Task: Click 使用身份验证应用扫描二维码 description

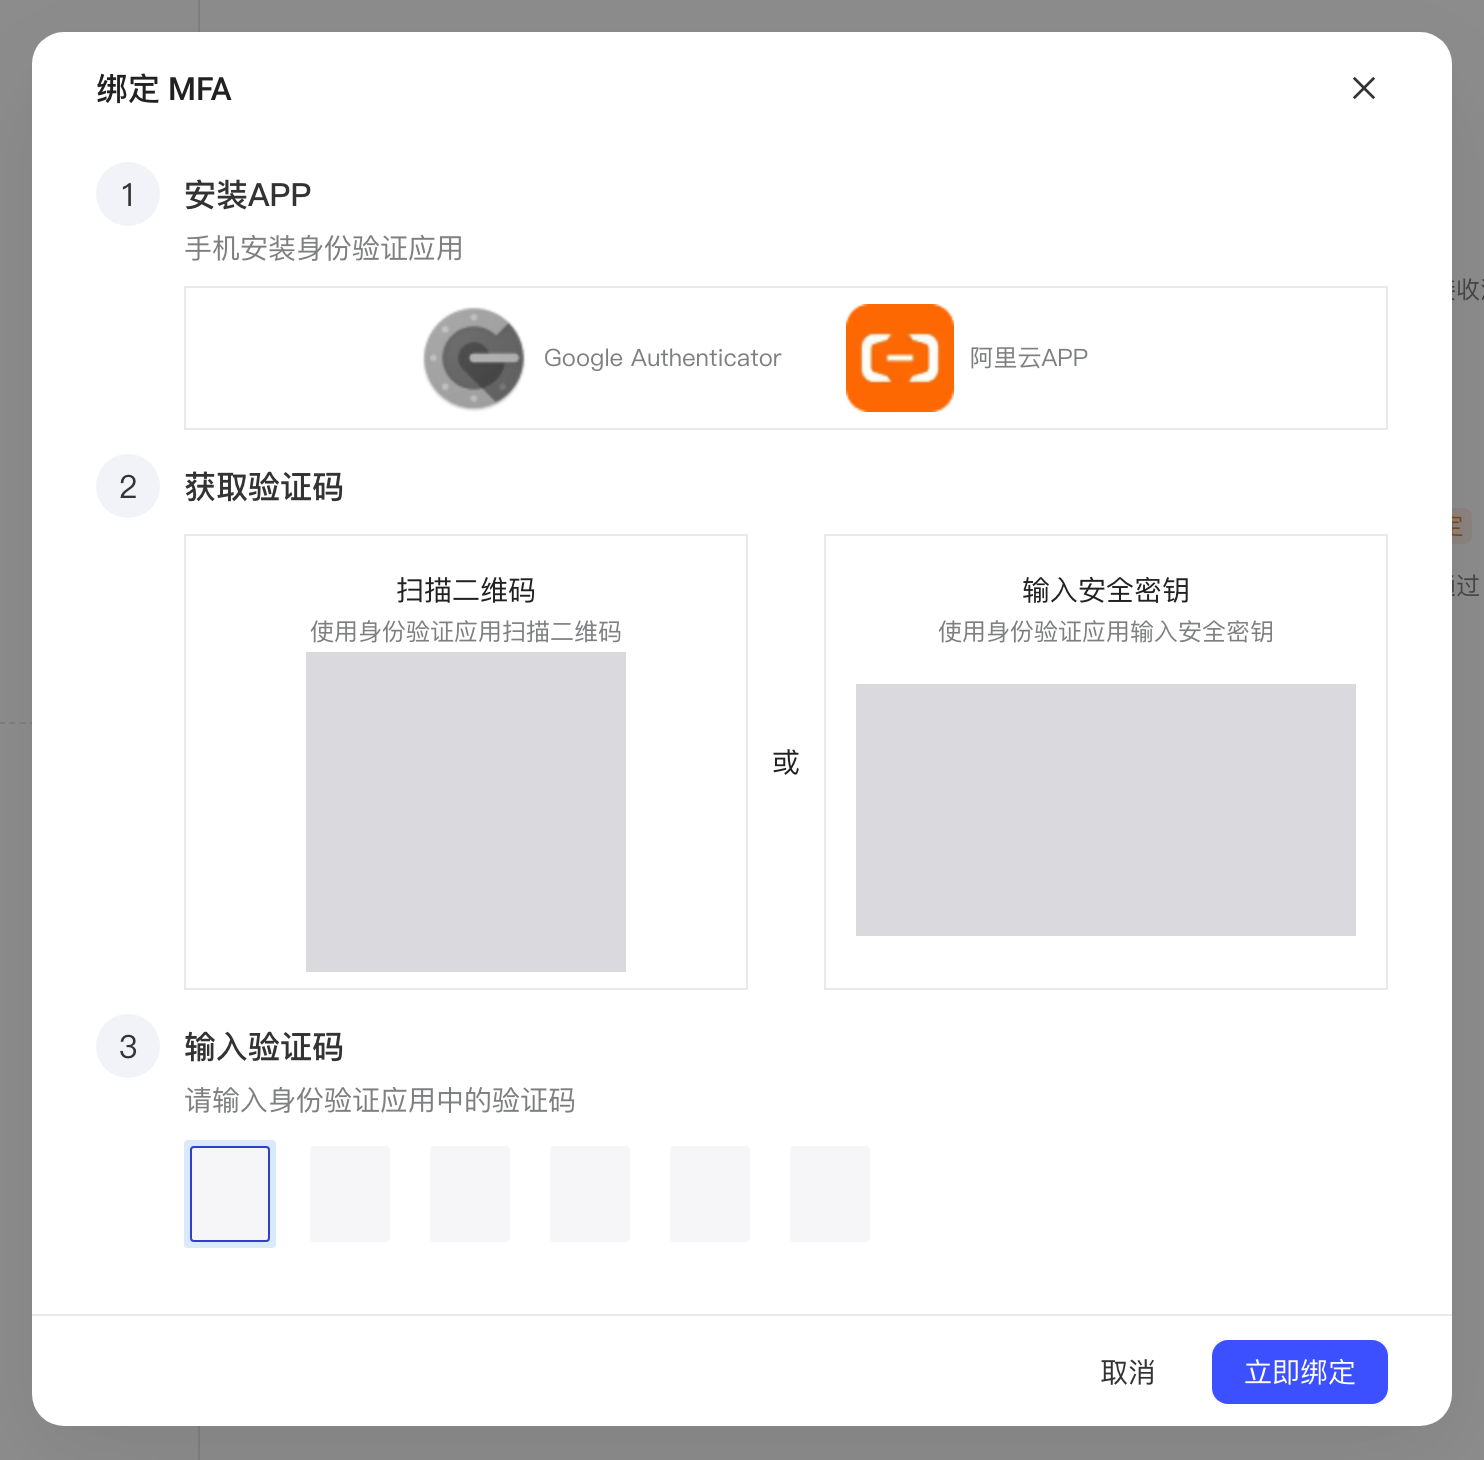Action: pos(466,632)
